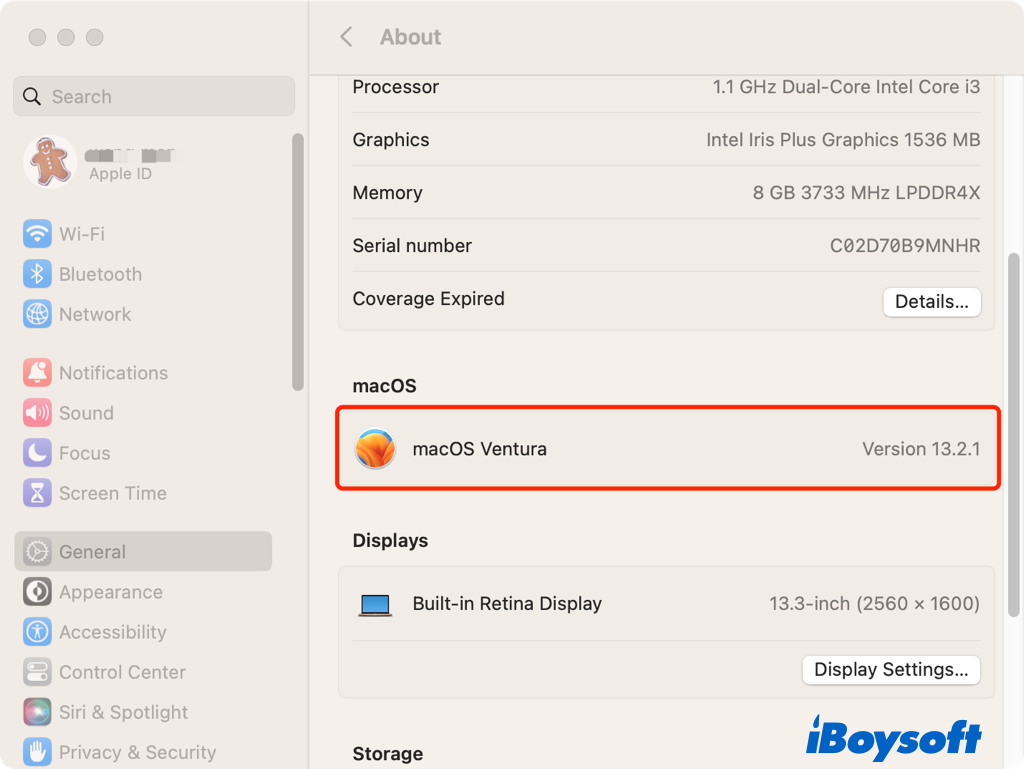Click the Notifications bell icon
The image size is (1024, 769).
click(x=37, y=373)
